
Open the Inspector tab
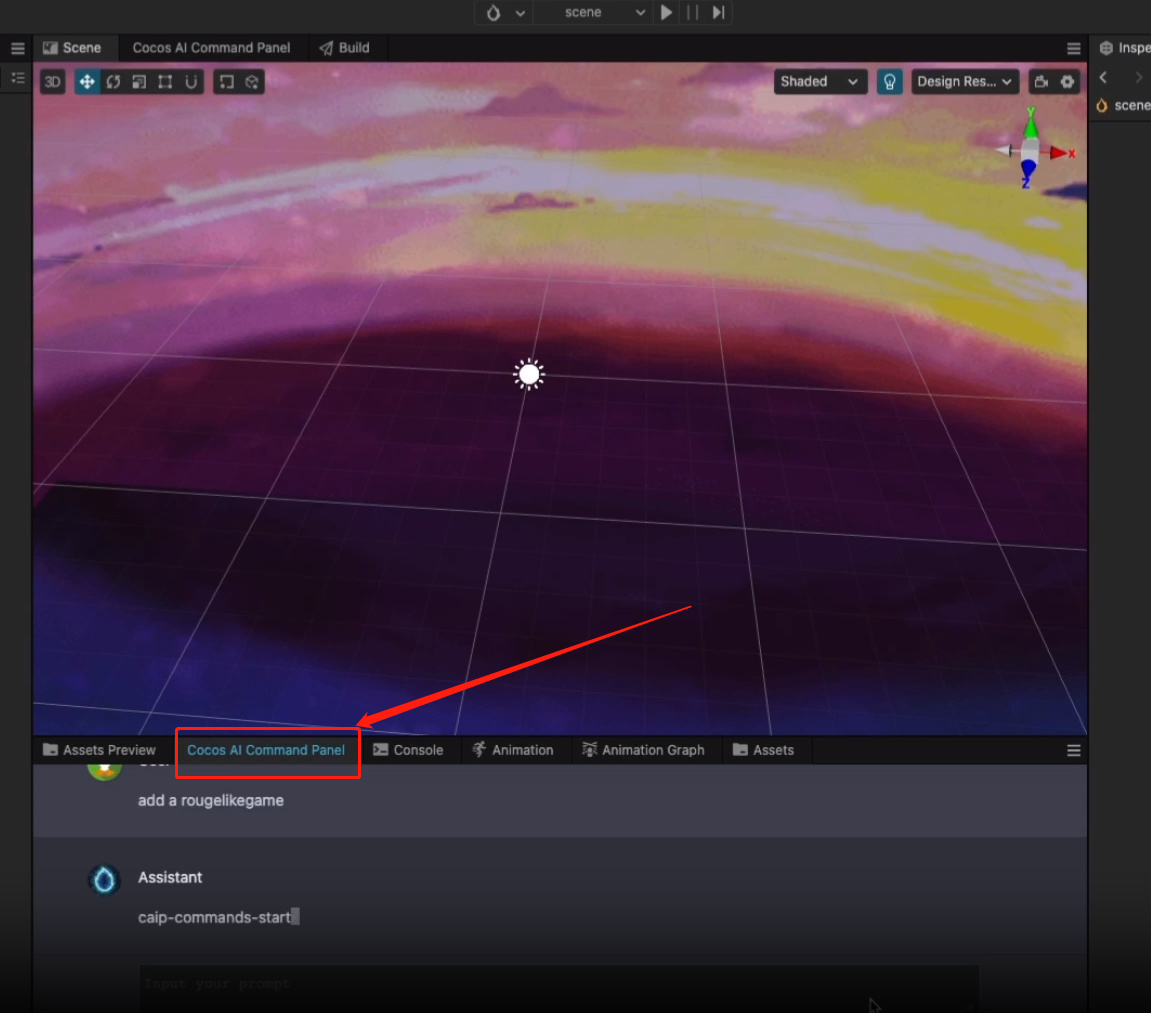1124,48
